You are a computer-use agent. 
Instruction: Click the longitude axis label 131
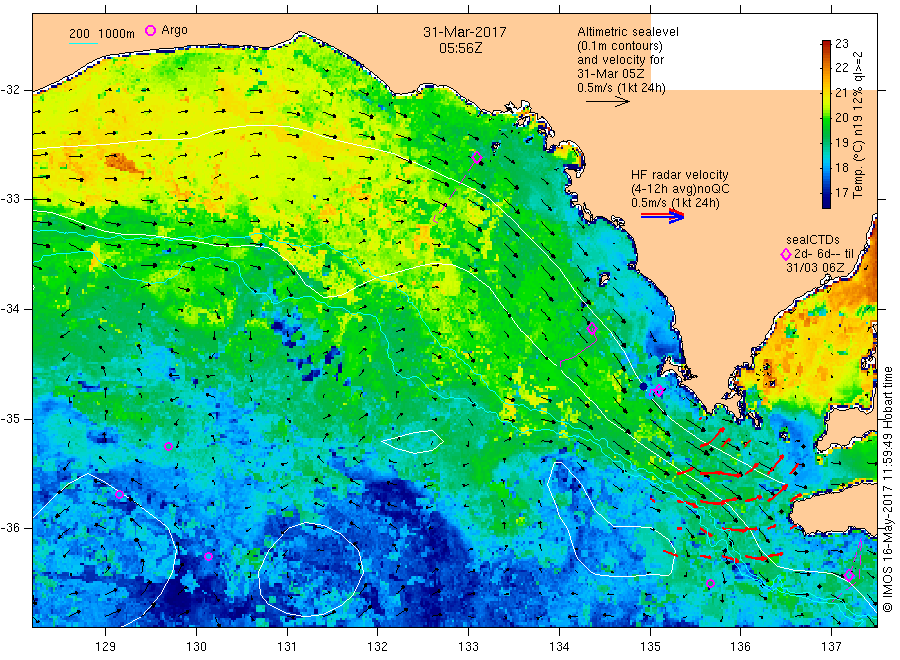click(x=287, y=647)
